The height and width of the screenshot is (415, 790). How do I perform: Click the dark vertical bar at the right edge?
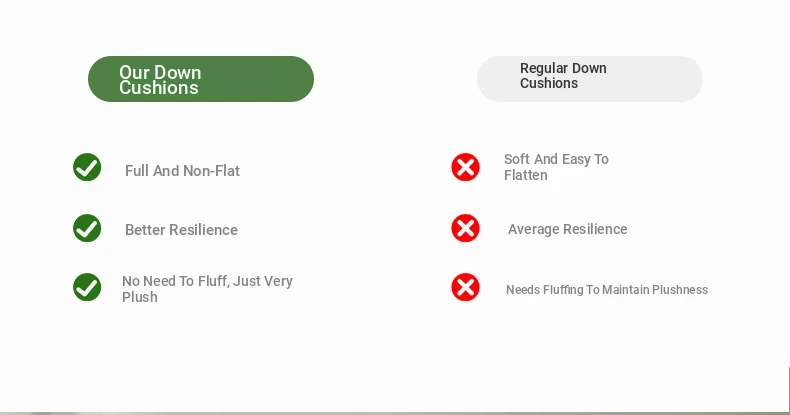click(788, 389)
